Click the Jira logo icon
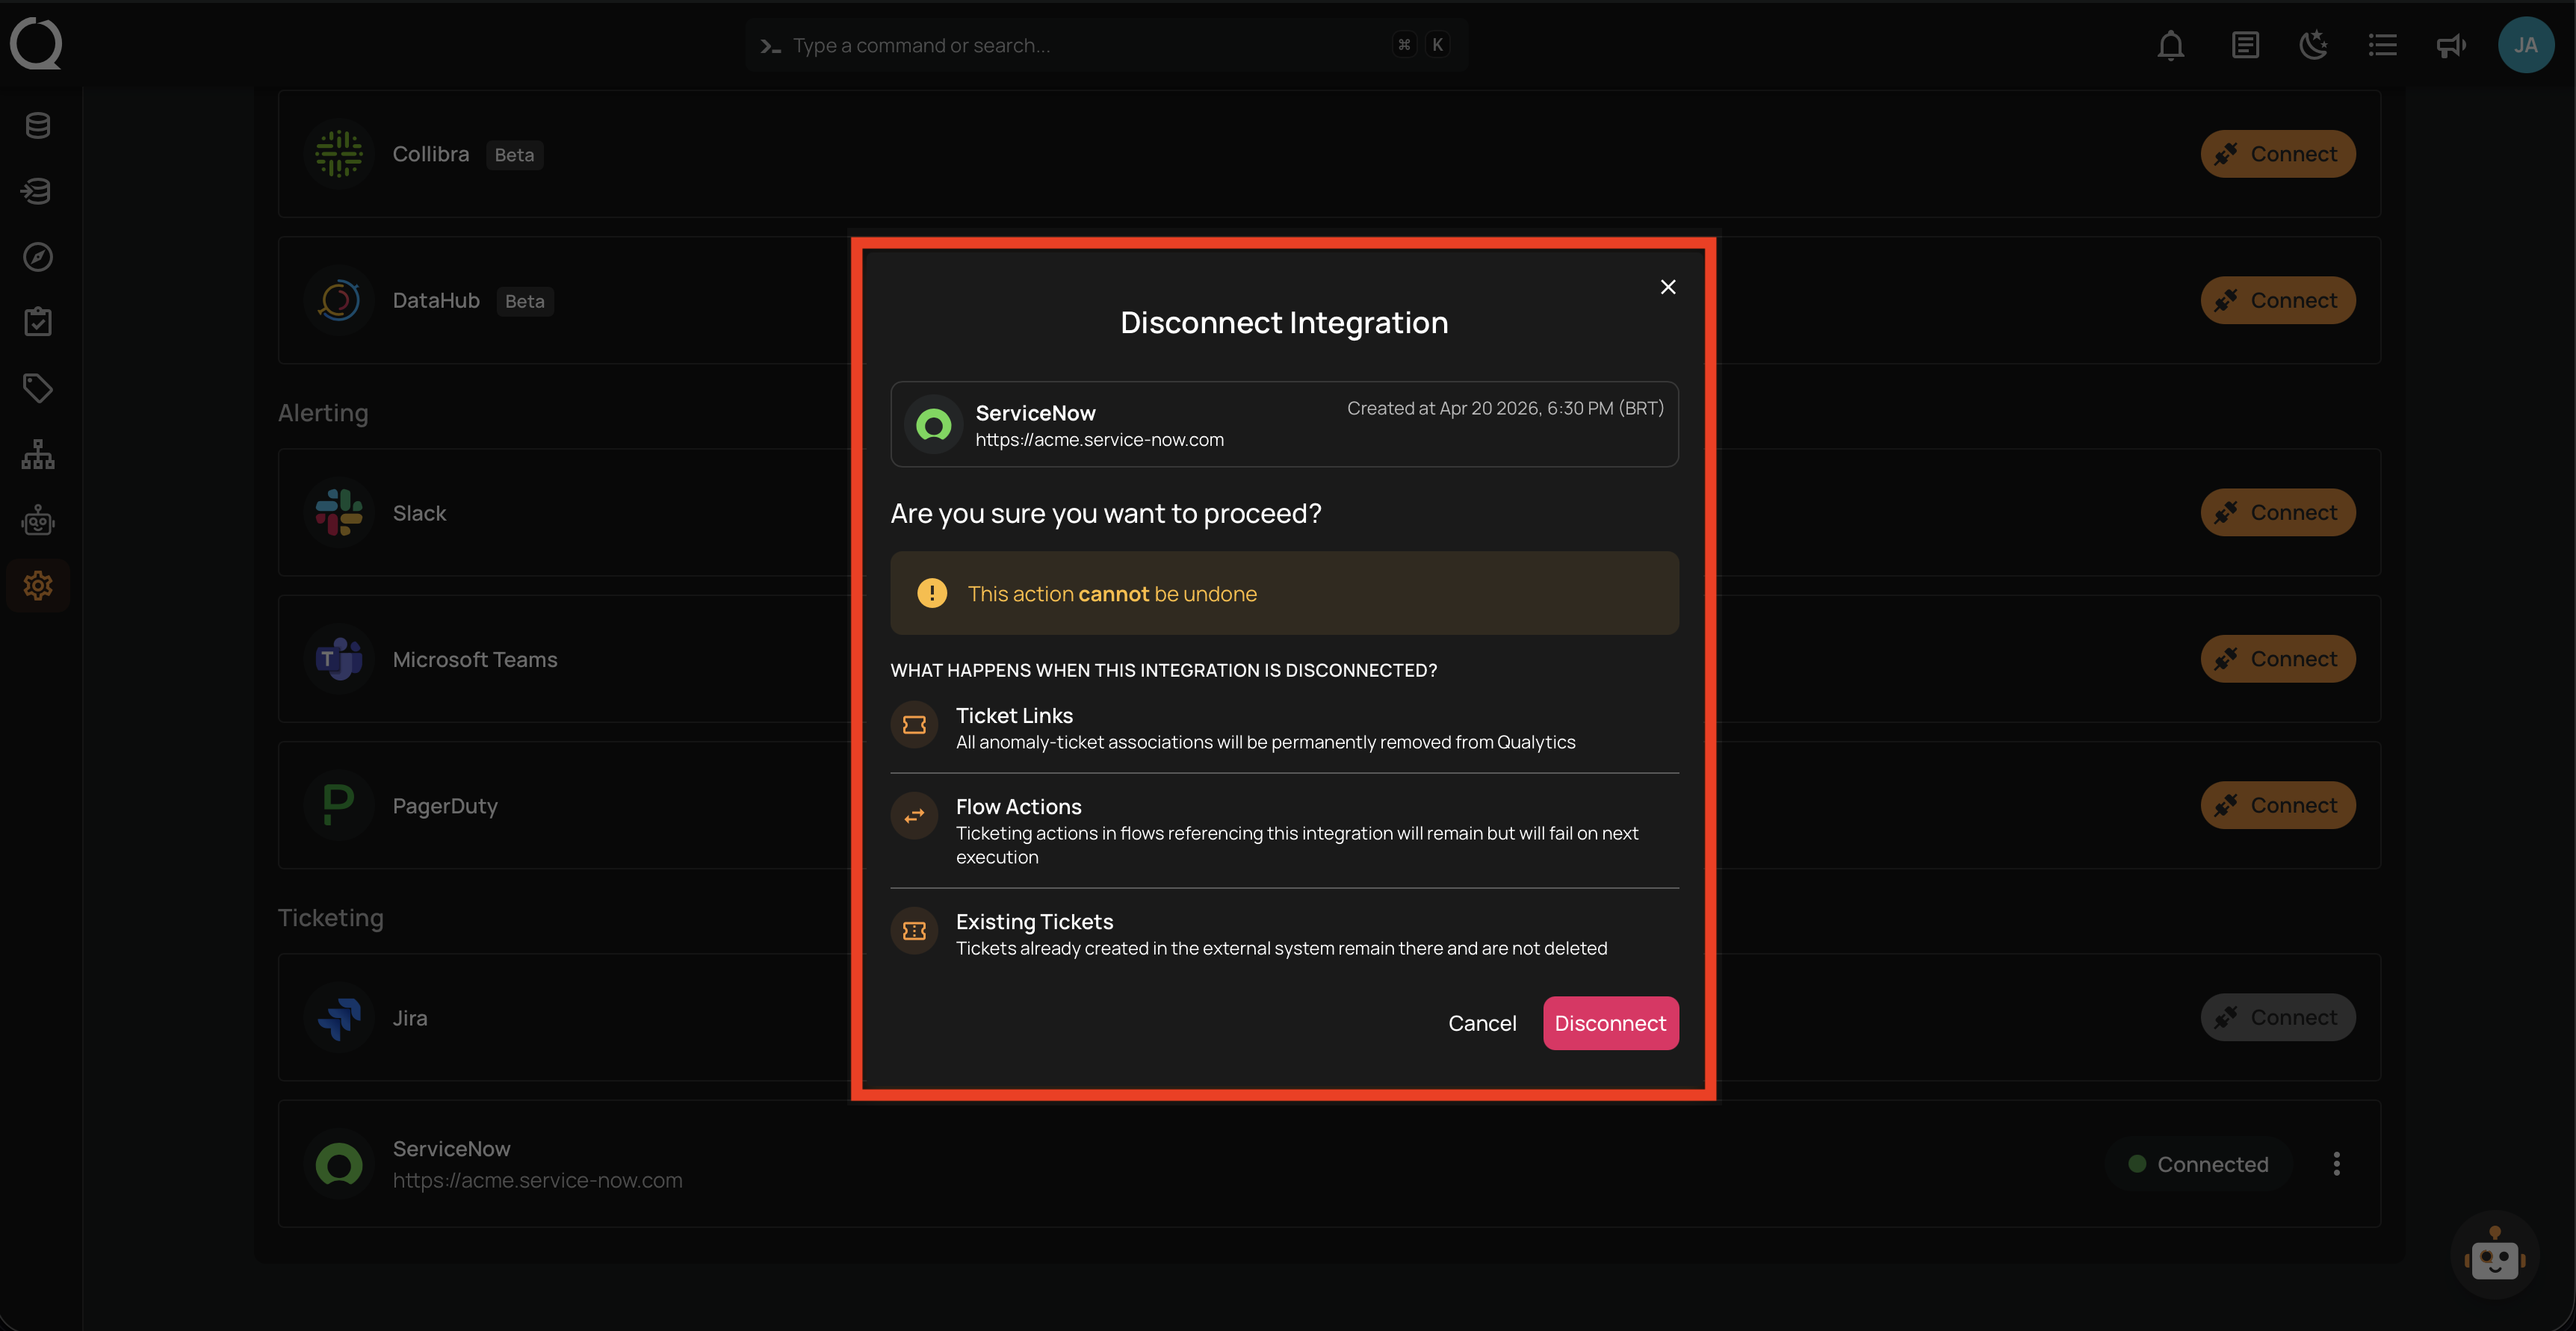The width and height of the screenshot is (2576, 1331). 339,1017
